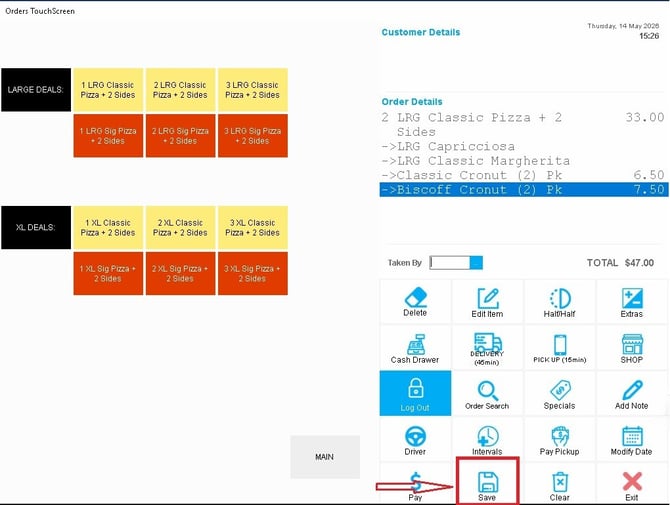Click the Taken By input field

point(450,263)
